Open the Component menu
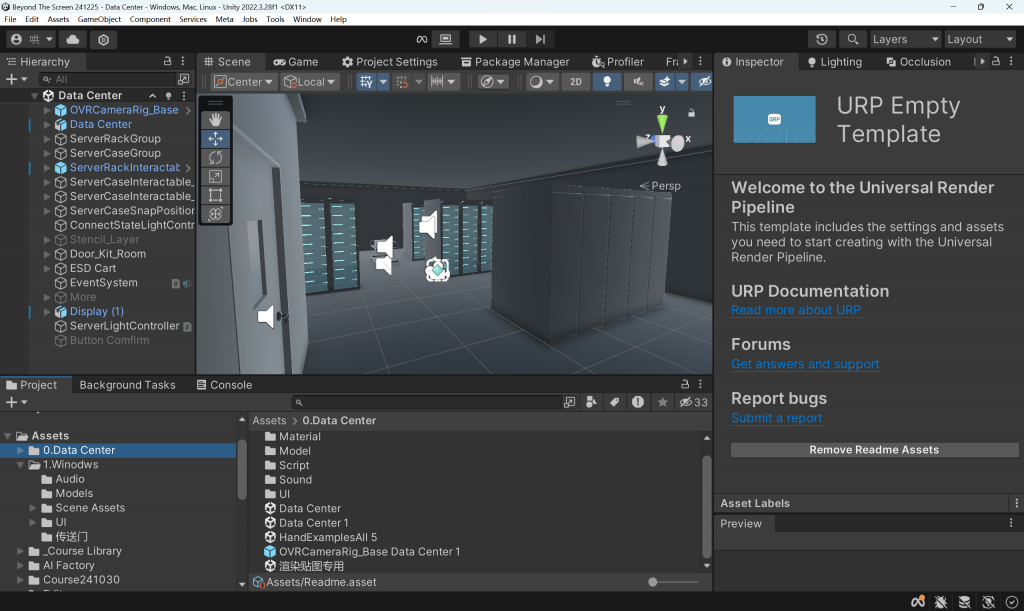Viewport: 1024px width, 611px height. (150, 19)
